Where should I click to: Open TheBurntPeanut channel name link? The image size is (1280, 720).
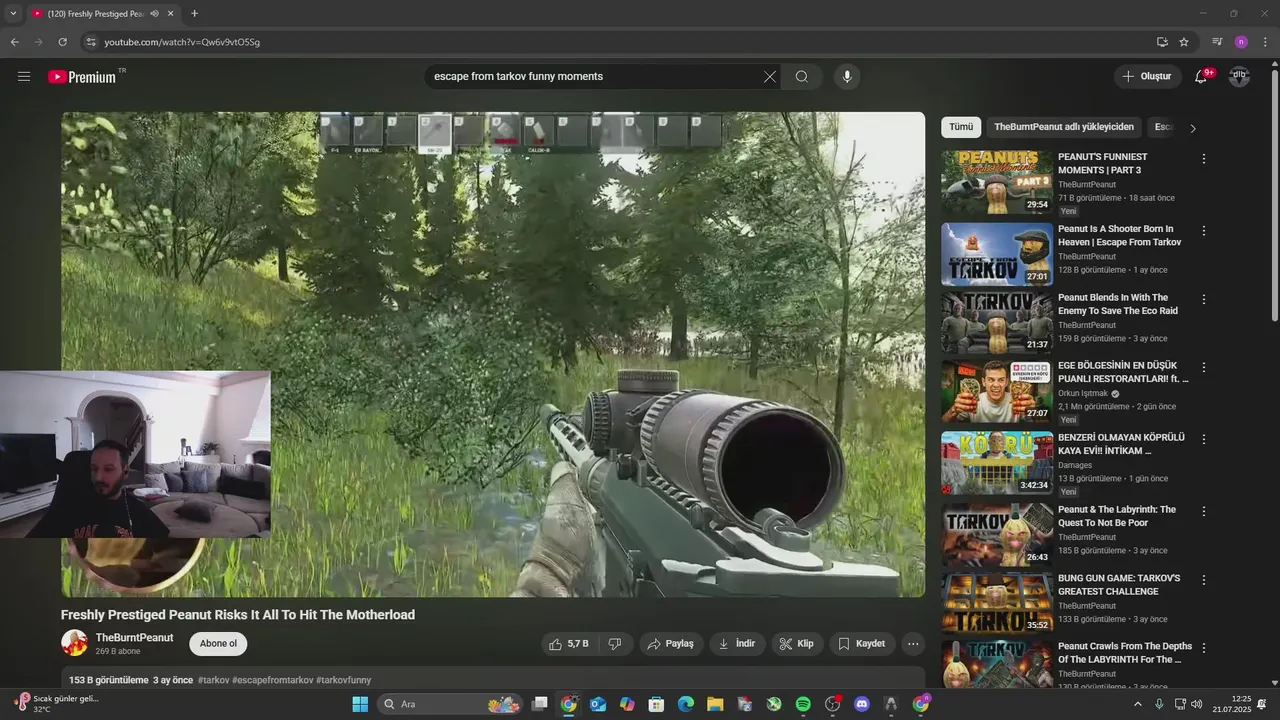(134, 638)
